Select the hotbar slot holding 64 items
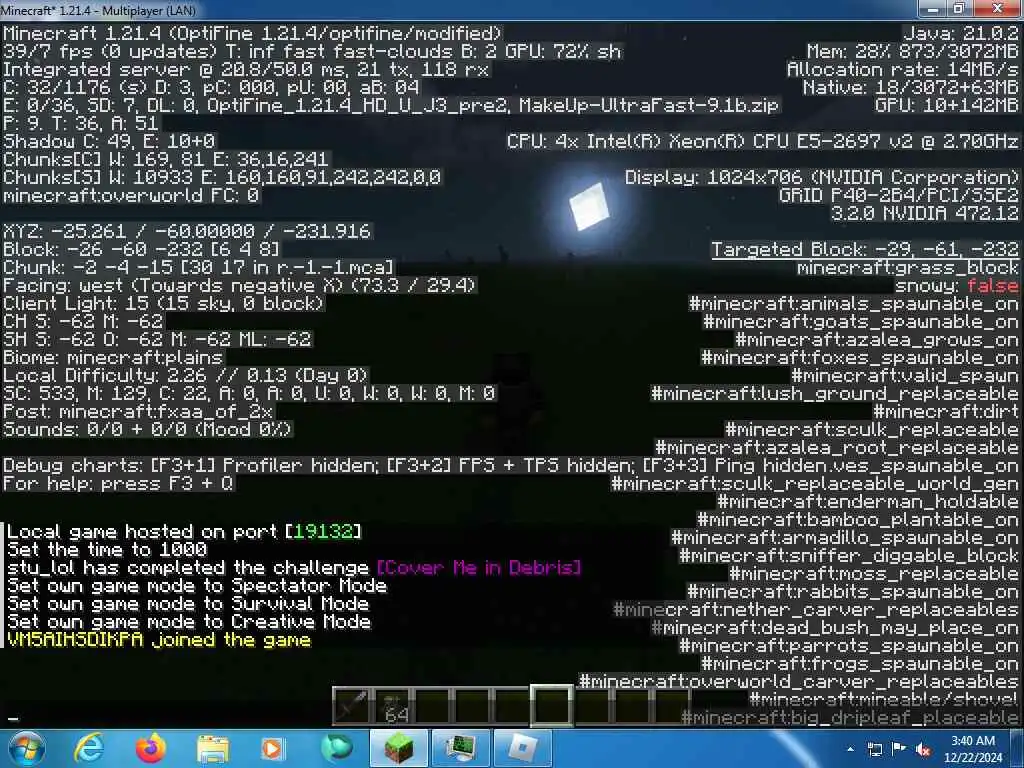Image resolution: width=1024 pixels, height=768 pixels. coord(393,706)
